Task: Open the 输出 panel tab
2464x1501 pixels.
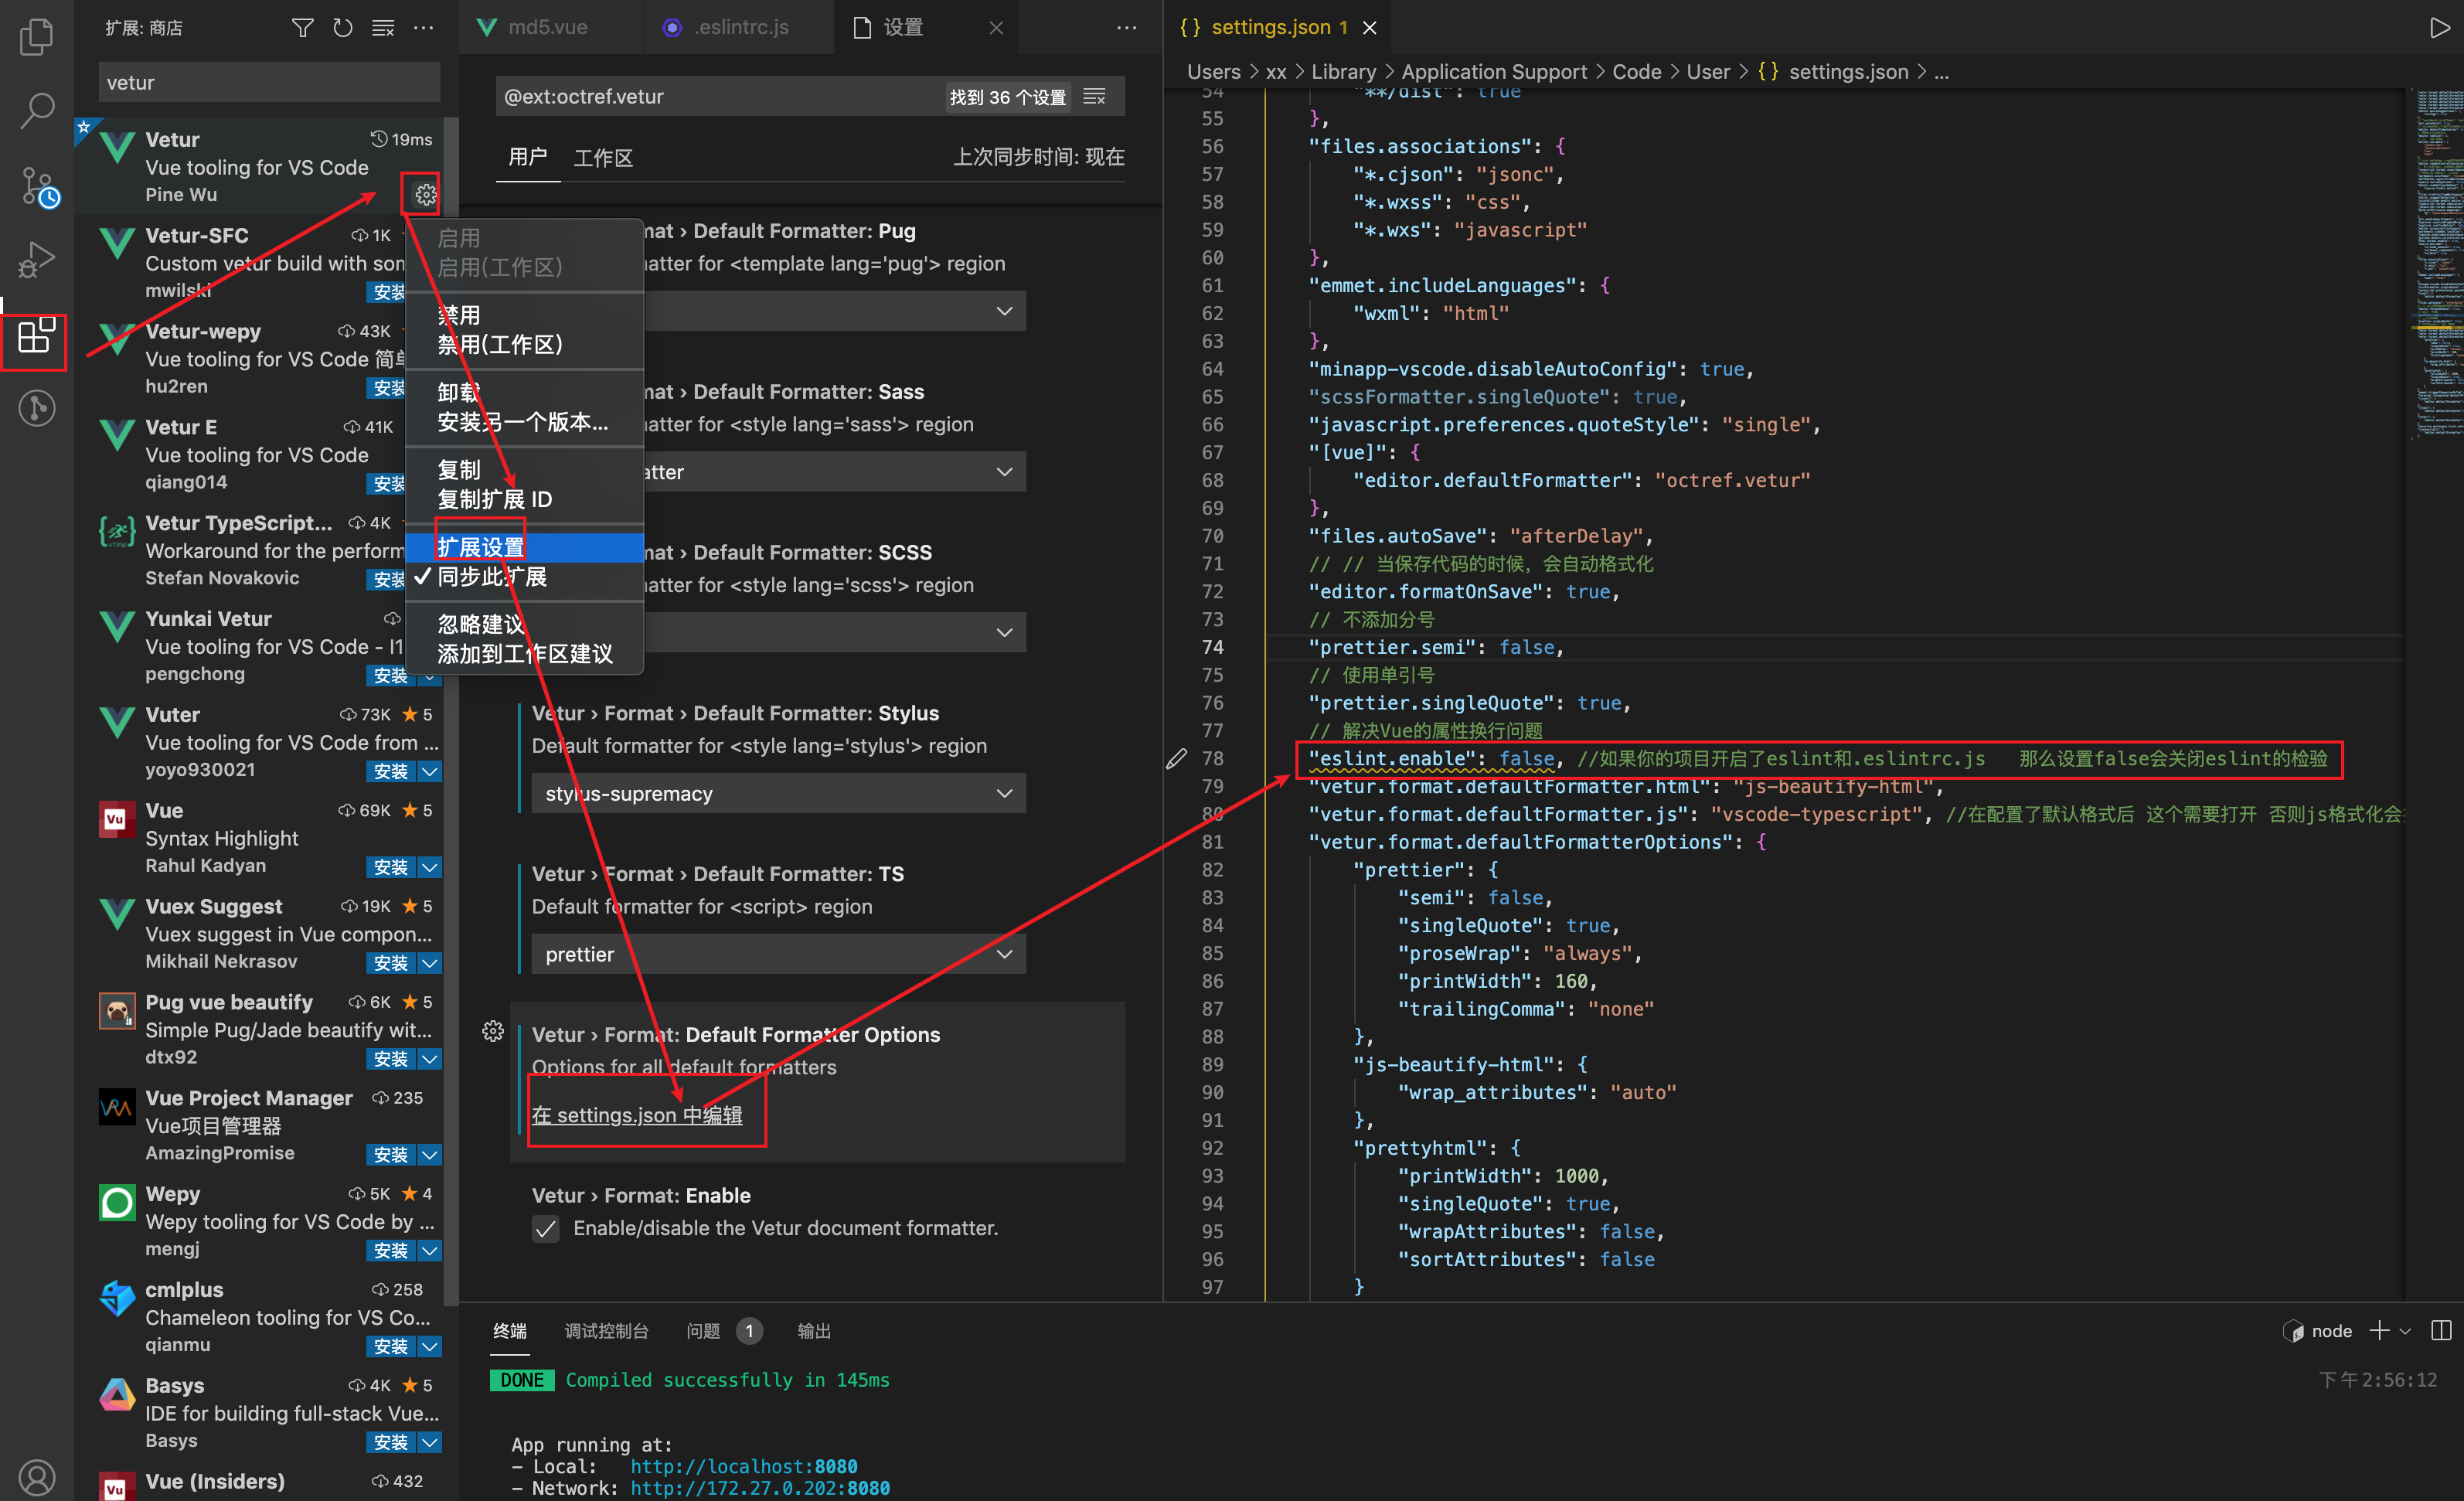Action: [x=814, y=1331]
